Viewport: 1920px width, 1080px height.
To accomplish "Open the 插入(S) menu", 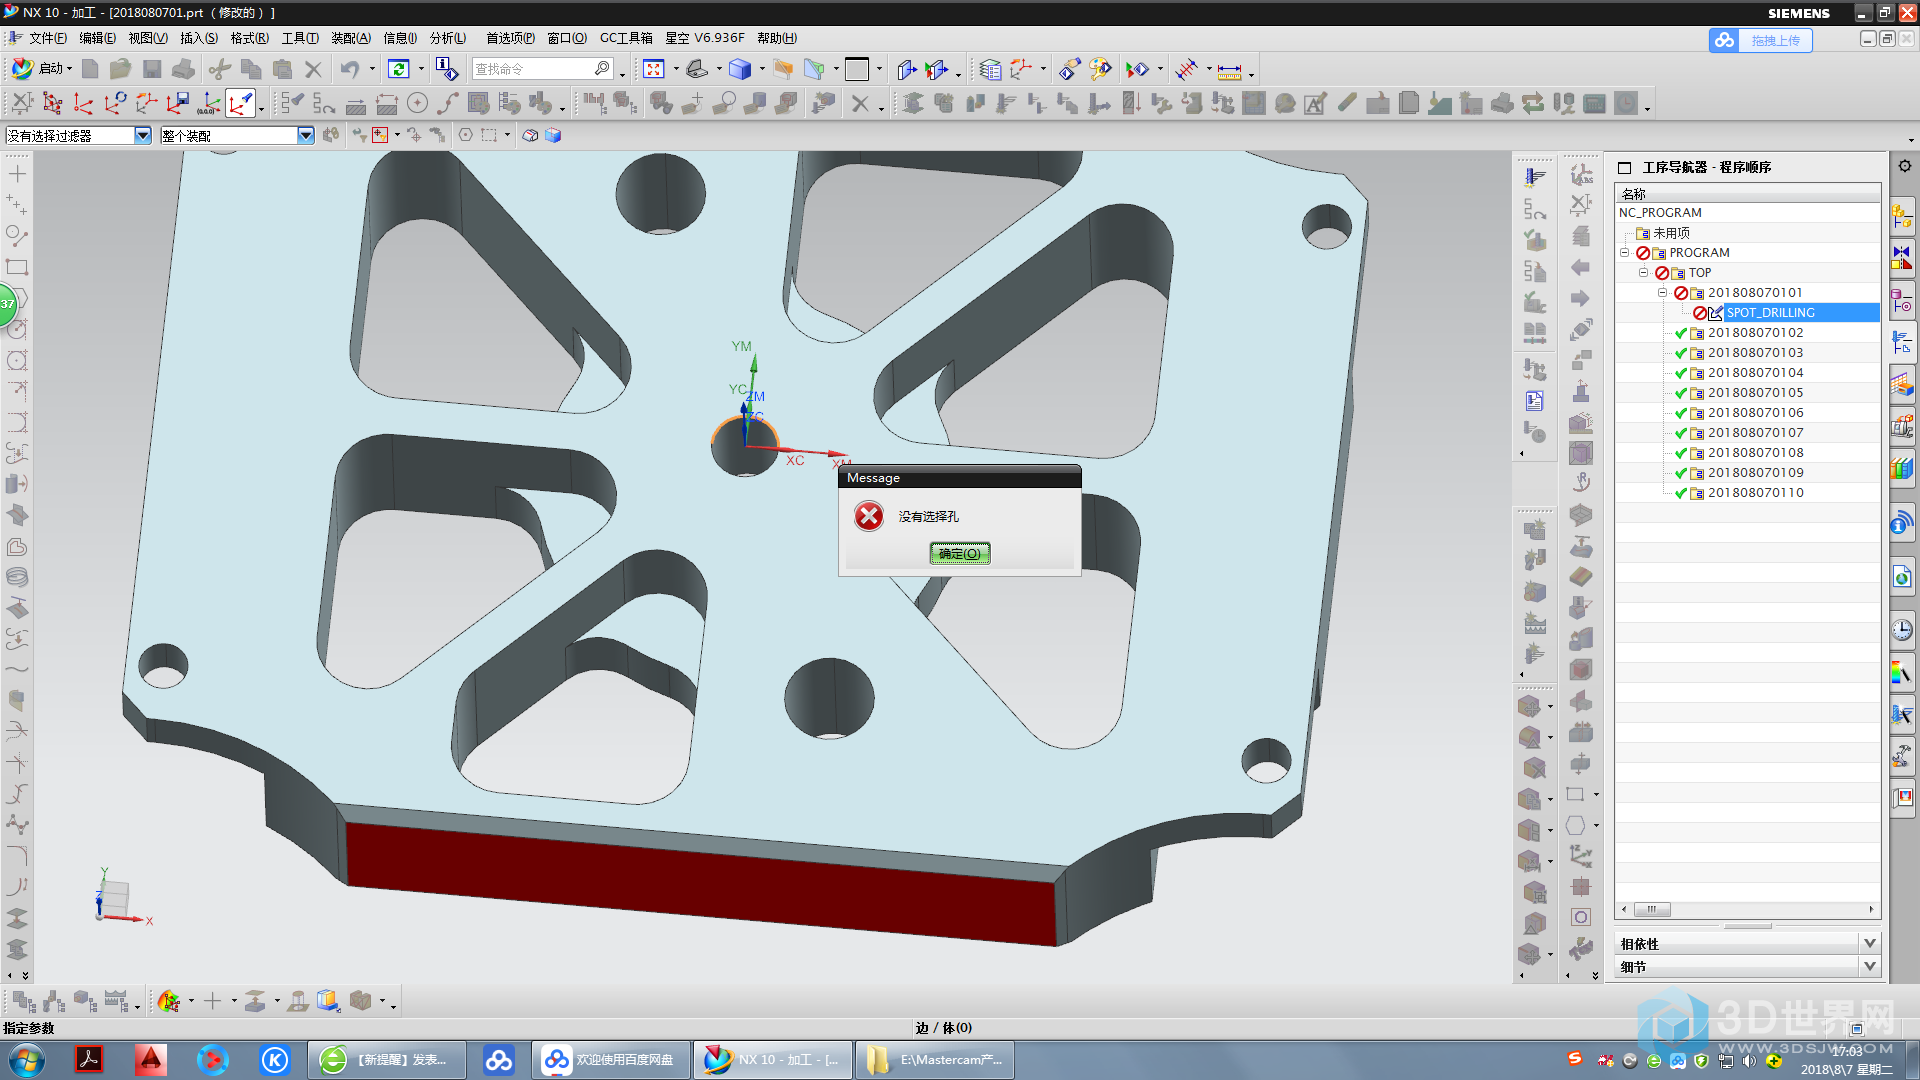I will click(199, 38).
